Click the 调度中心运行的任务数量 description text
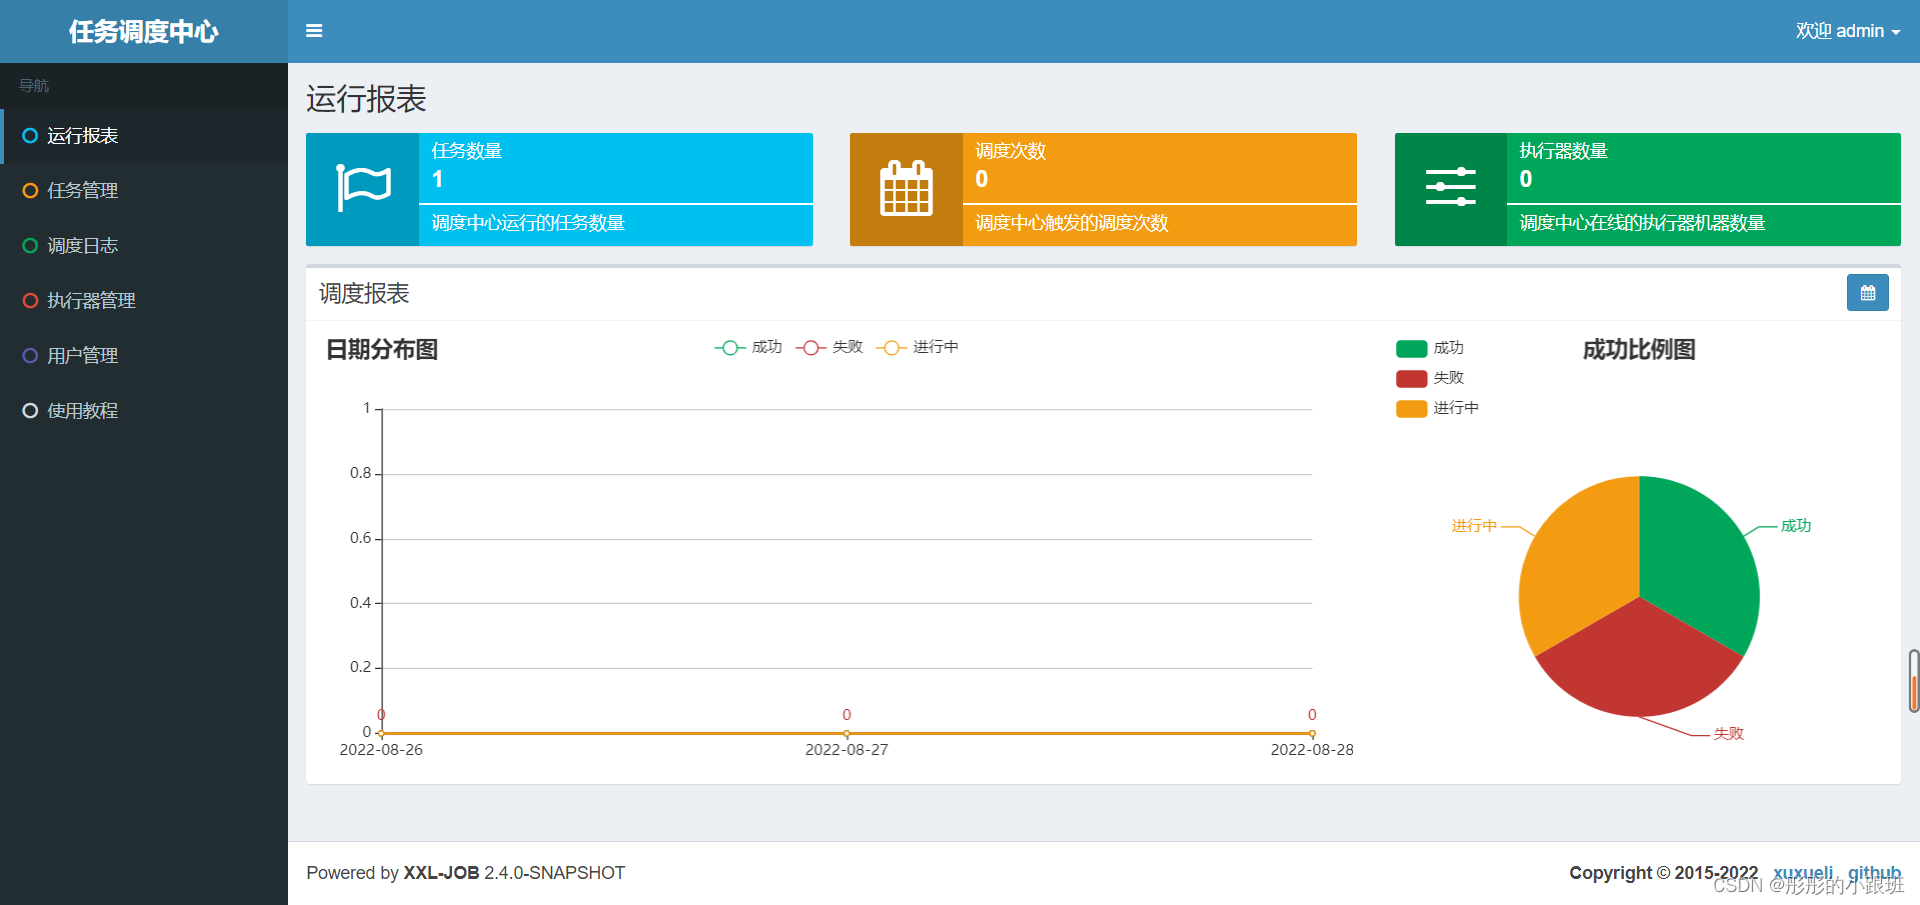This screenshot has width=1920, height=905. click(x=528, y=223)
